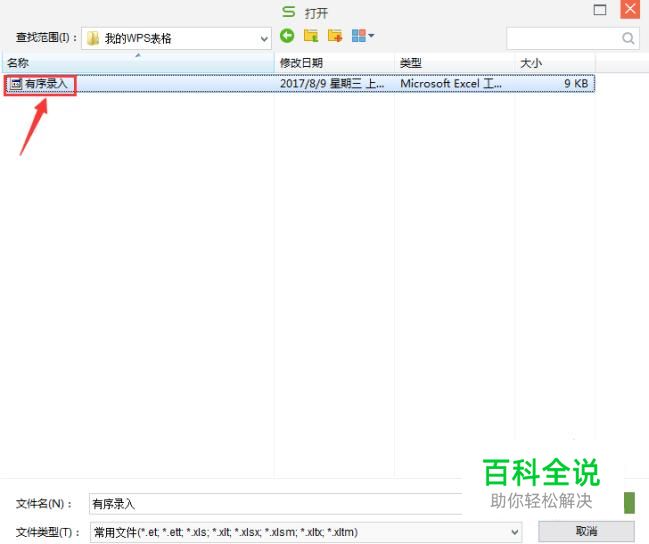Viewport: 649px width, 544px height.
Task: Click the Microsoft Excel type cell
Action: [451, 84]
